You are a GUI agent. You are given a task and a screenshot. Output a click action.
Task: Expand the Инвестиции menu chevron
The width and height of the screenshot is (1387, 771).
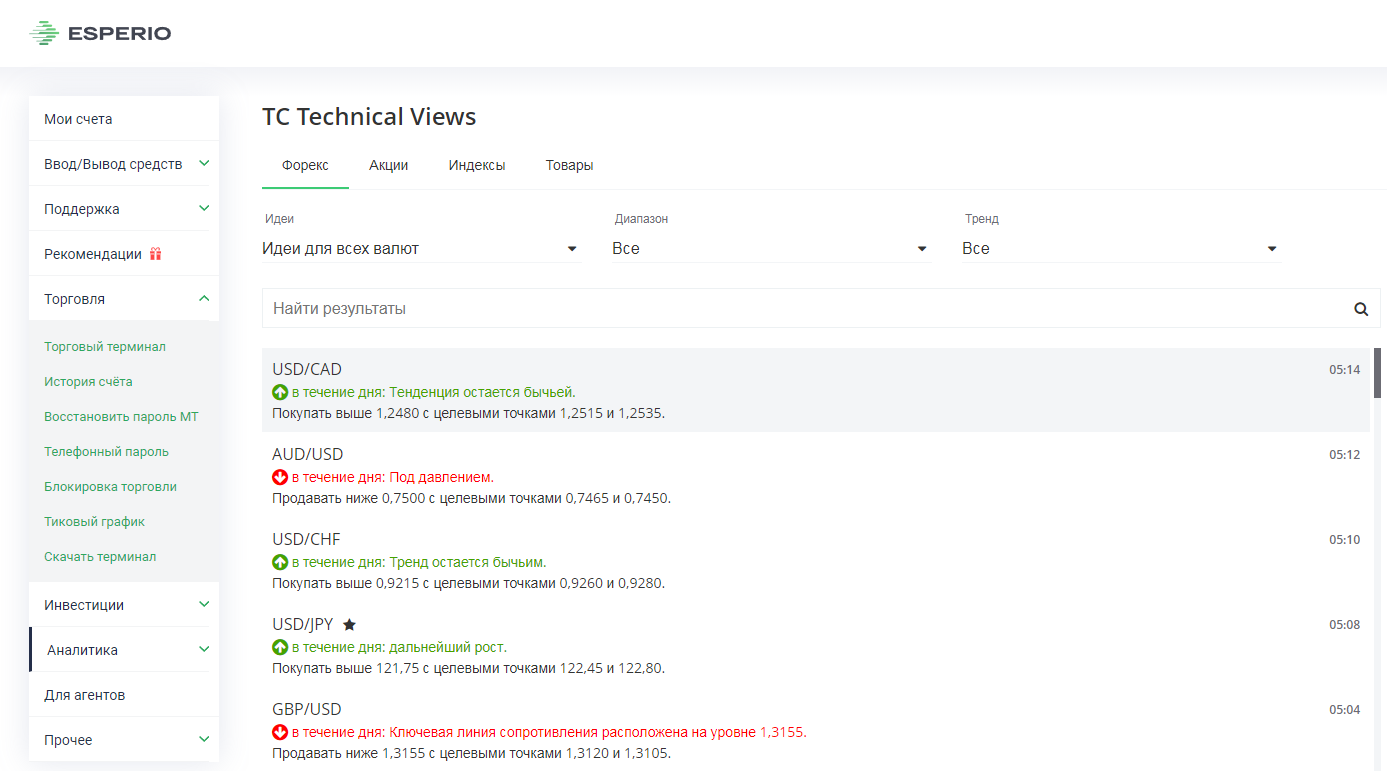(204, 604)
